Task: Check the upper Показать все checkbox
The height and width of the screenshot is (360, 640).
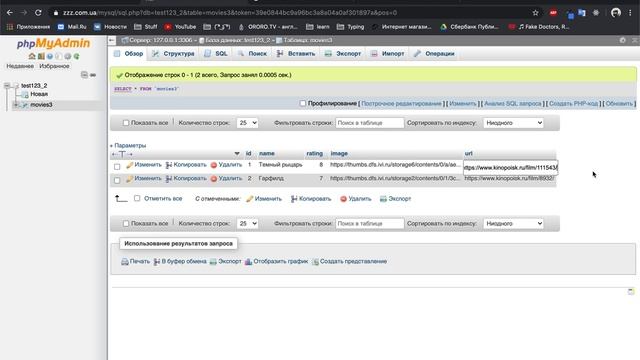Action: point(126,123)
